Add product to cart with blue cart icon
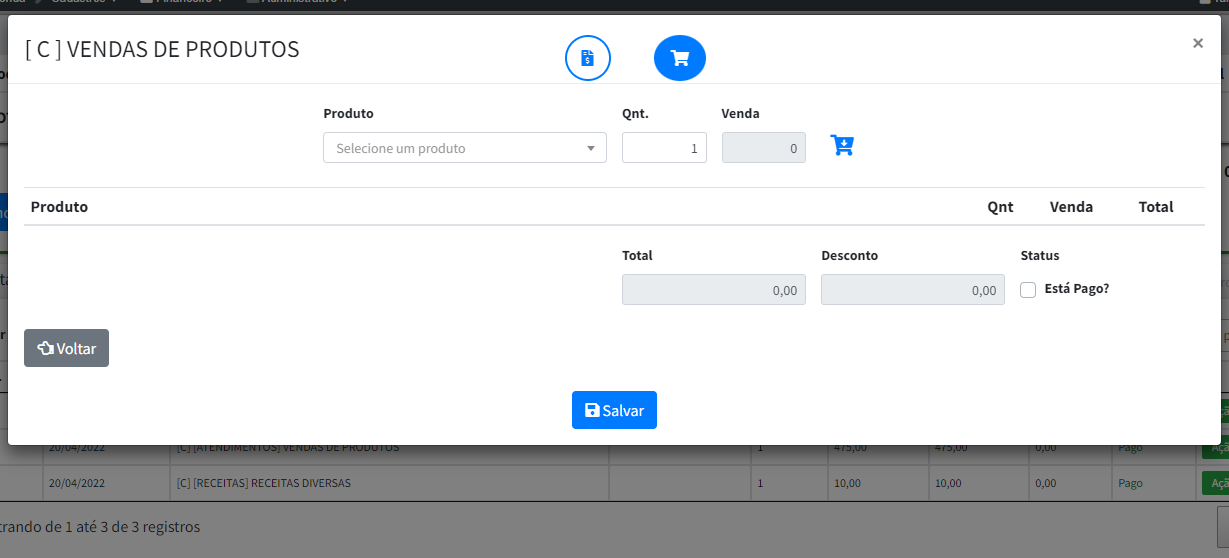Screen dimensions: 1229x558 [842, 146]
